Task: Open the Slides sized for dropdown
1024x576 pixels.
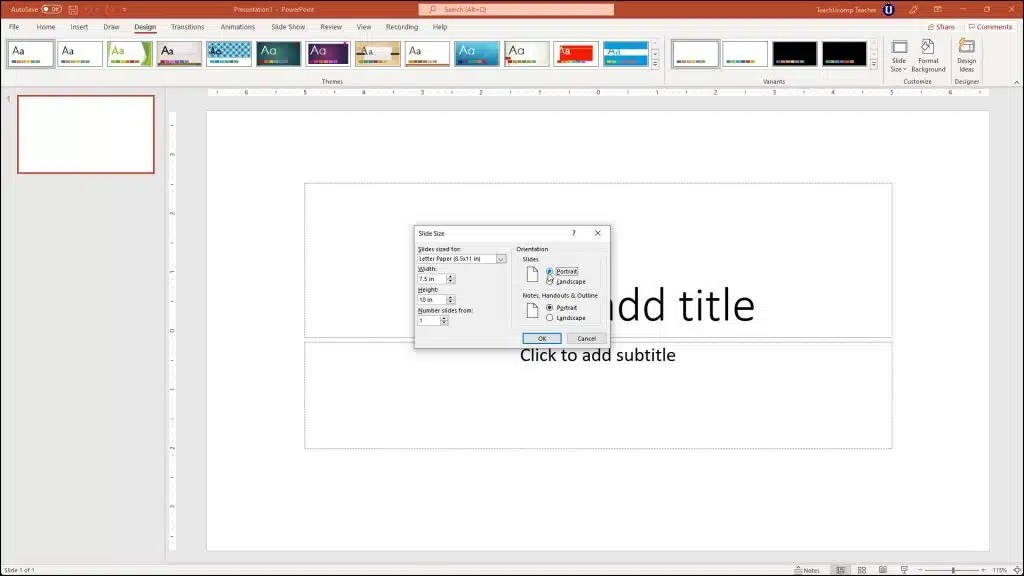Action: point(500,258)
